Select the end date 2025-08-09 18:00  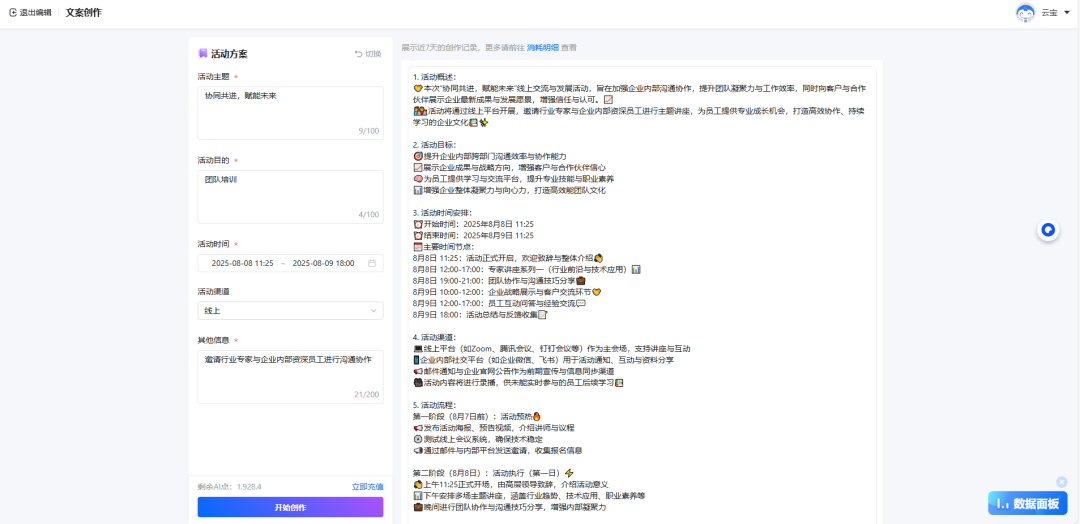tap(323, 263)
